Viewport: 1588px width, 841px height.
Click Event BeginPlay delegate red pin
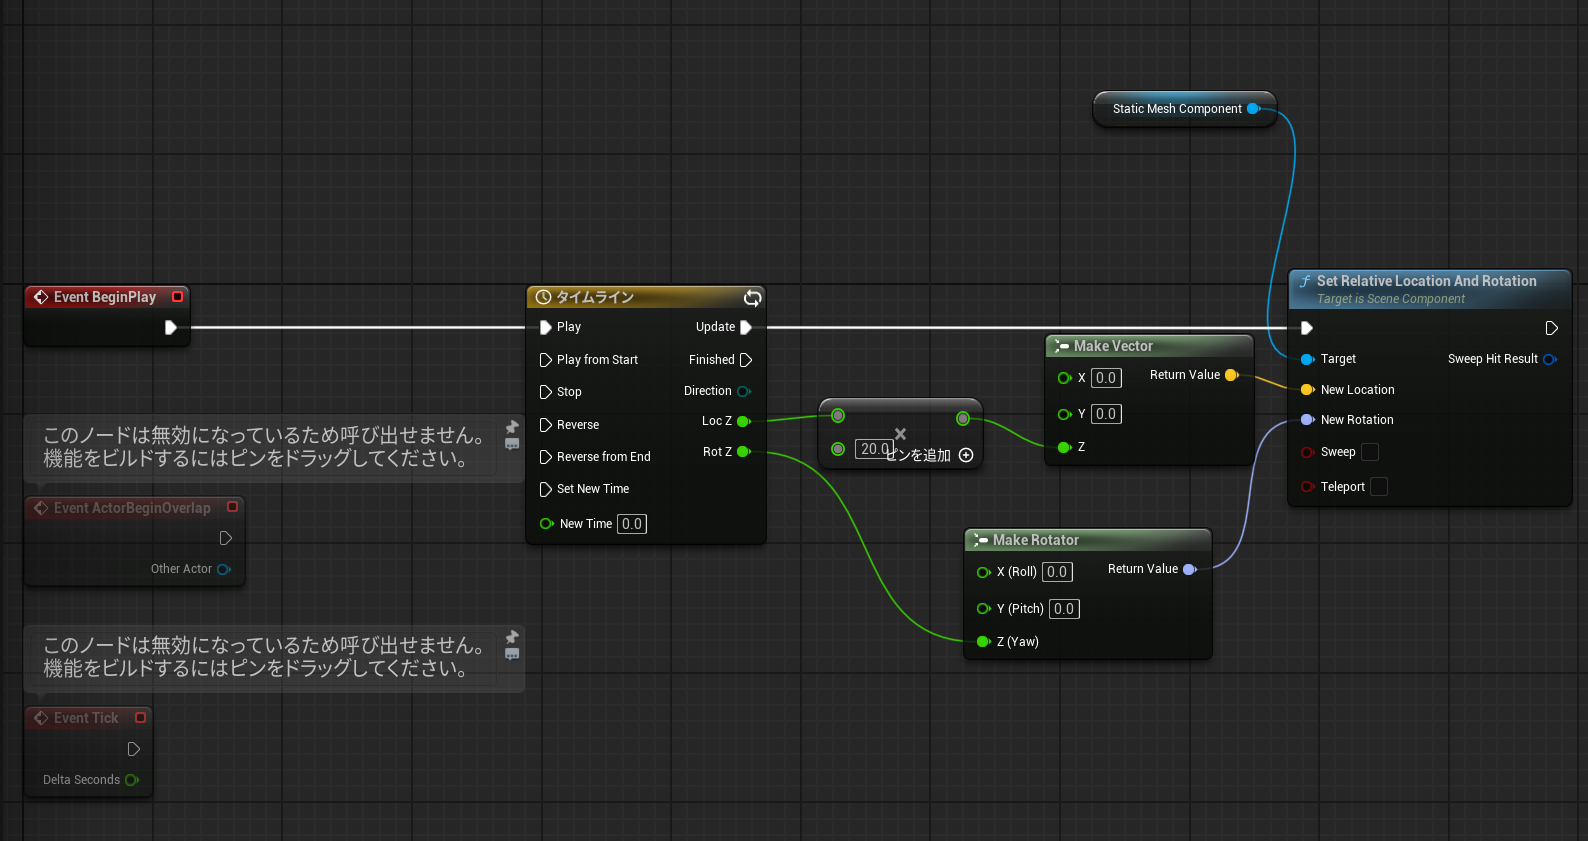click(178, 297)
